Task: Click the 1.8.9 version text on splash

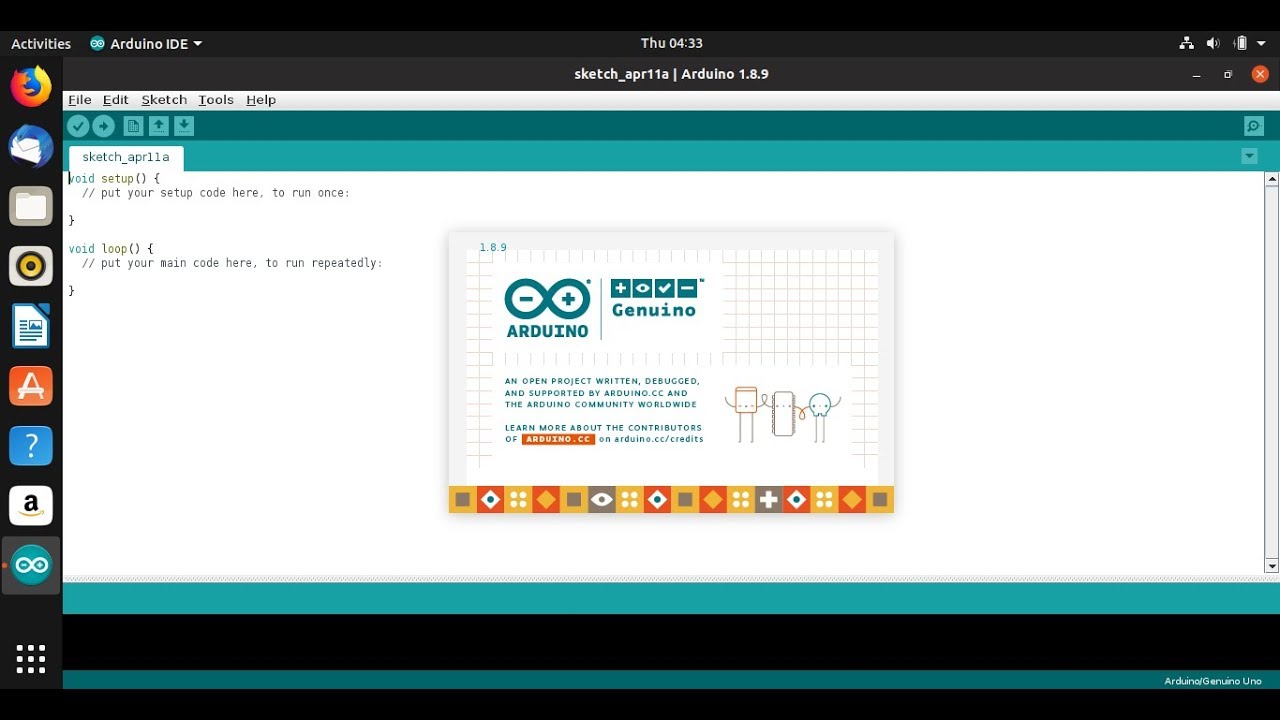Action: 493,247
